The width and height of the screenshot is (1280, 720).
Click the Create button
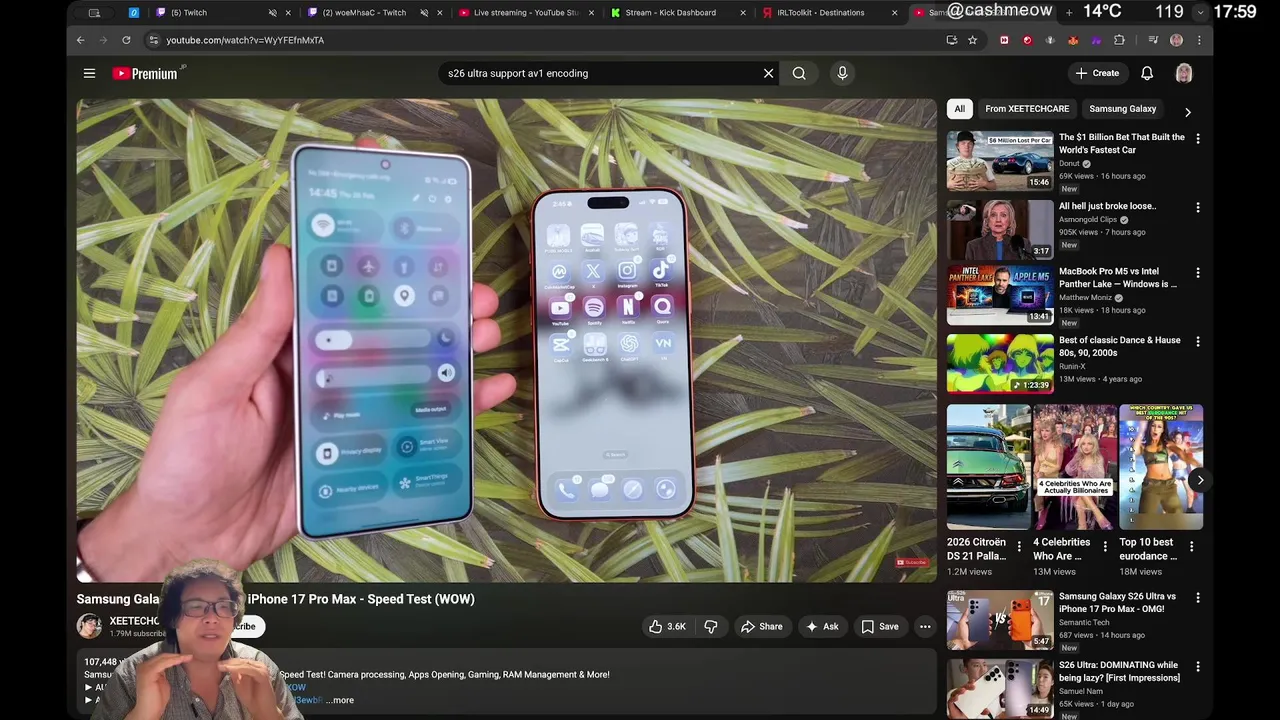pyautogui.click(x=1097, y=73)
